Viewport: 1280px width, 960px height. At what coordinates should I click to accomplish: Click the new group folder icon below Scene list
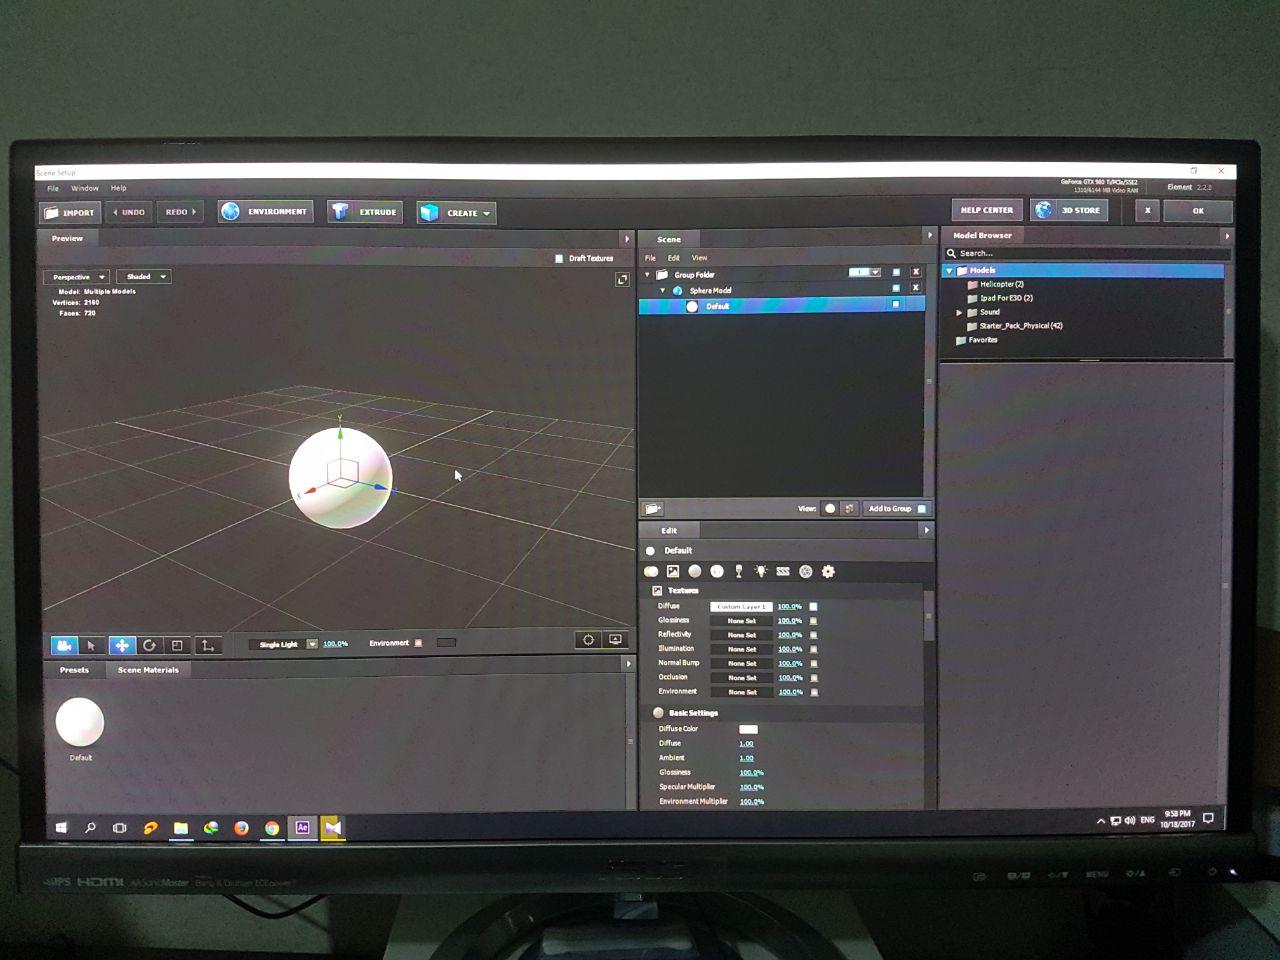pyautogui.click(x=652, y=509)
